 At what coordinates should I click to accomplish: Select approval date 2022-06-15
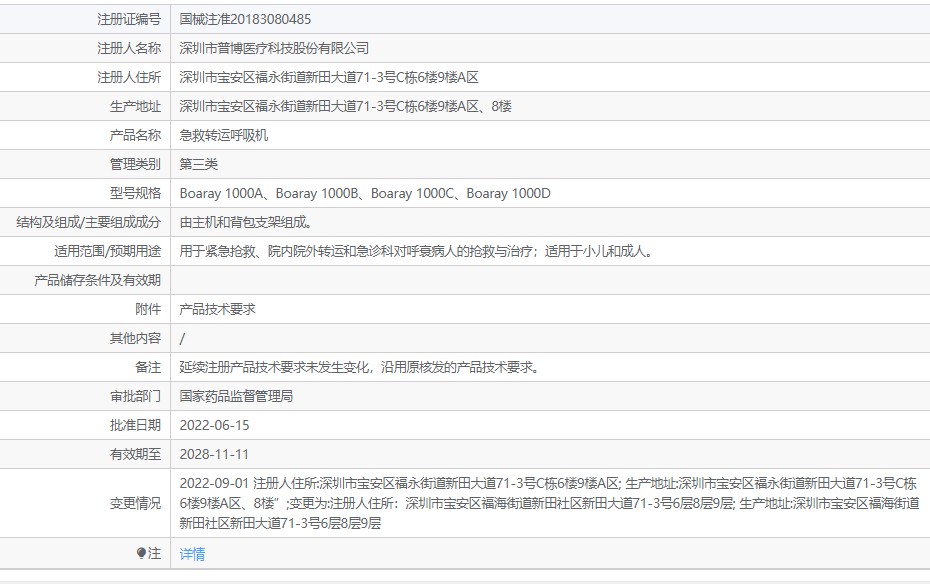pos(214,426)
